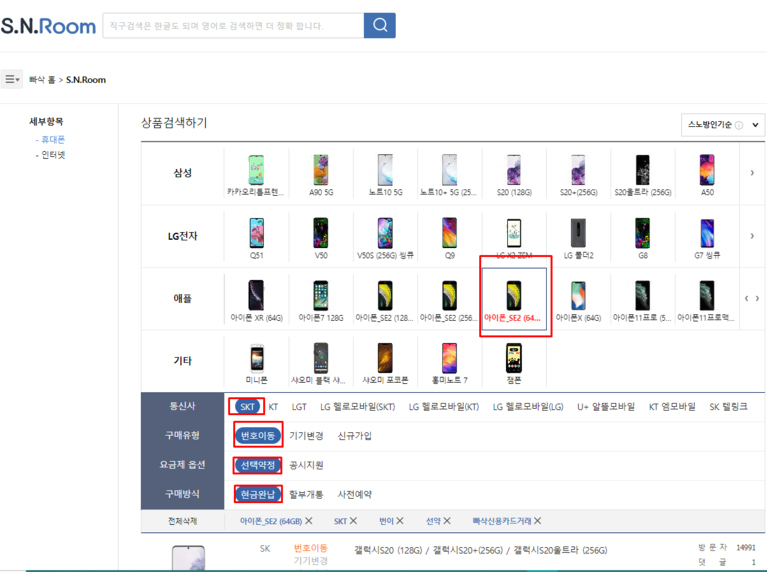Screen dimensions: 767x572
Task: Select 기기변경 purchase type
Action: pos(306,435)
